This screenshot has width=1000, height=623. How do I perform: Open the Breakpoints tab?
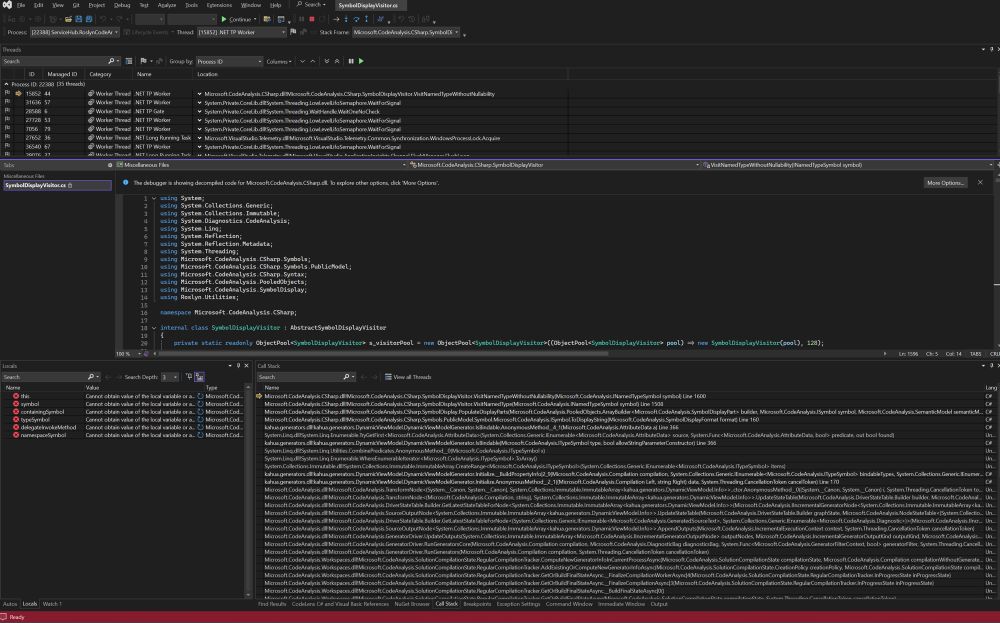(x=477, y=604)
